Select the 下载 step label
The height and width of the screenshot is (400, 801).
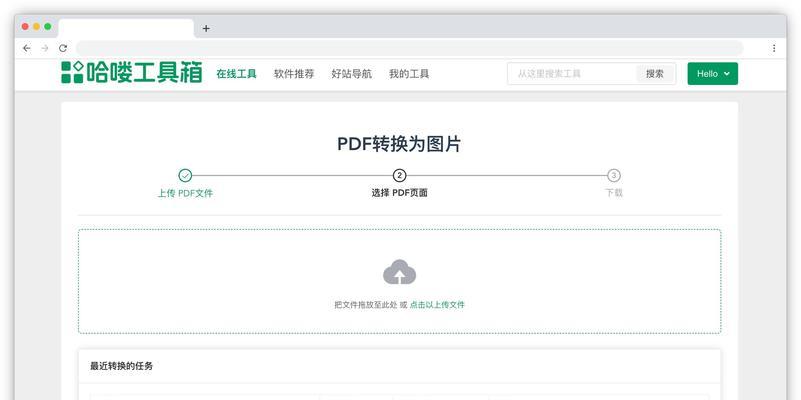pos(614,193)
